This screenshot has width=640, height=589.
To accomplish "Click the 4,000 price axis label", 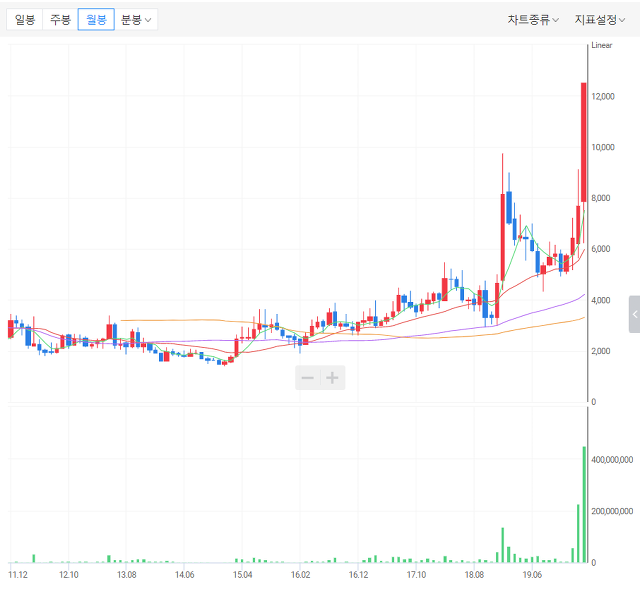I will tap(601, 300).
